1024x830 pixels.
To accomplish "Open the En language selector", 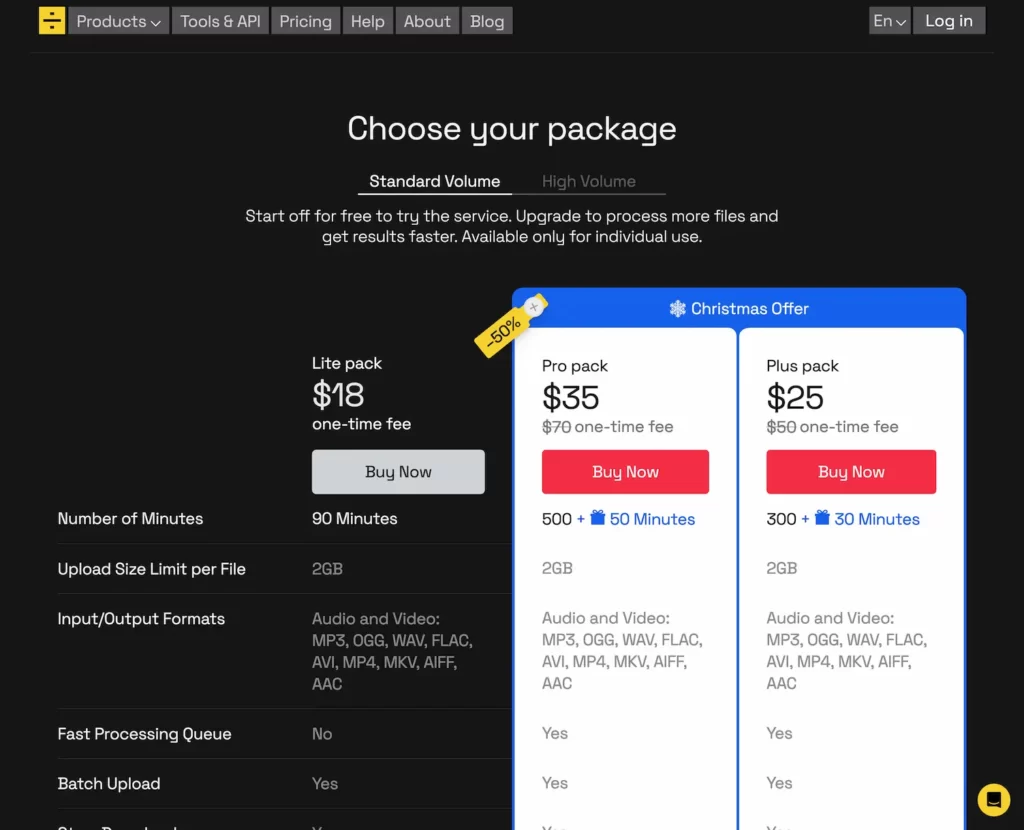I will 889,20.
